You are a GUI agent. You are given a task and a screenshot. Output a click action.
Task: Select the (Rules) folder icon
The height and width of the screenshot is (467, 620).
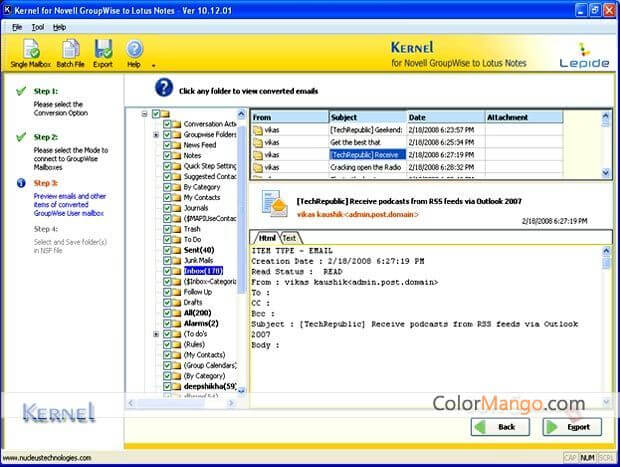coord(176,344)
